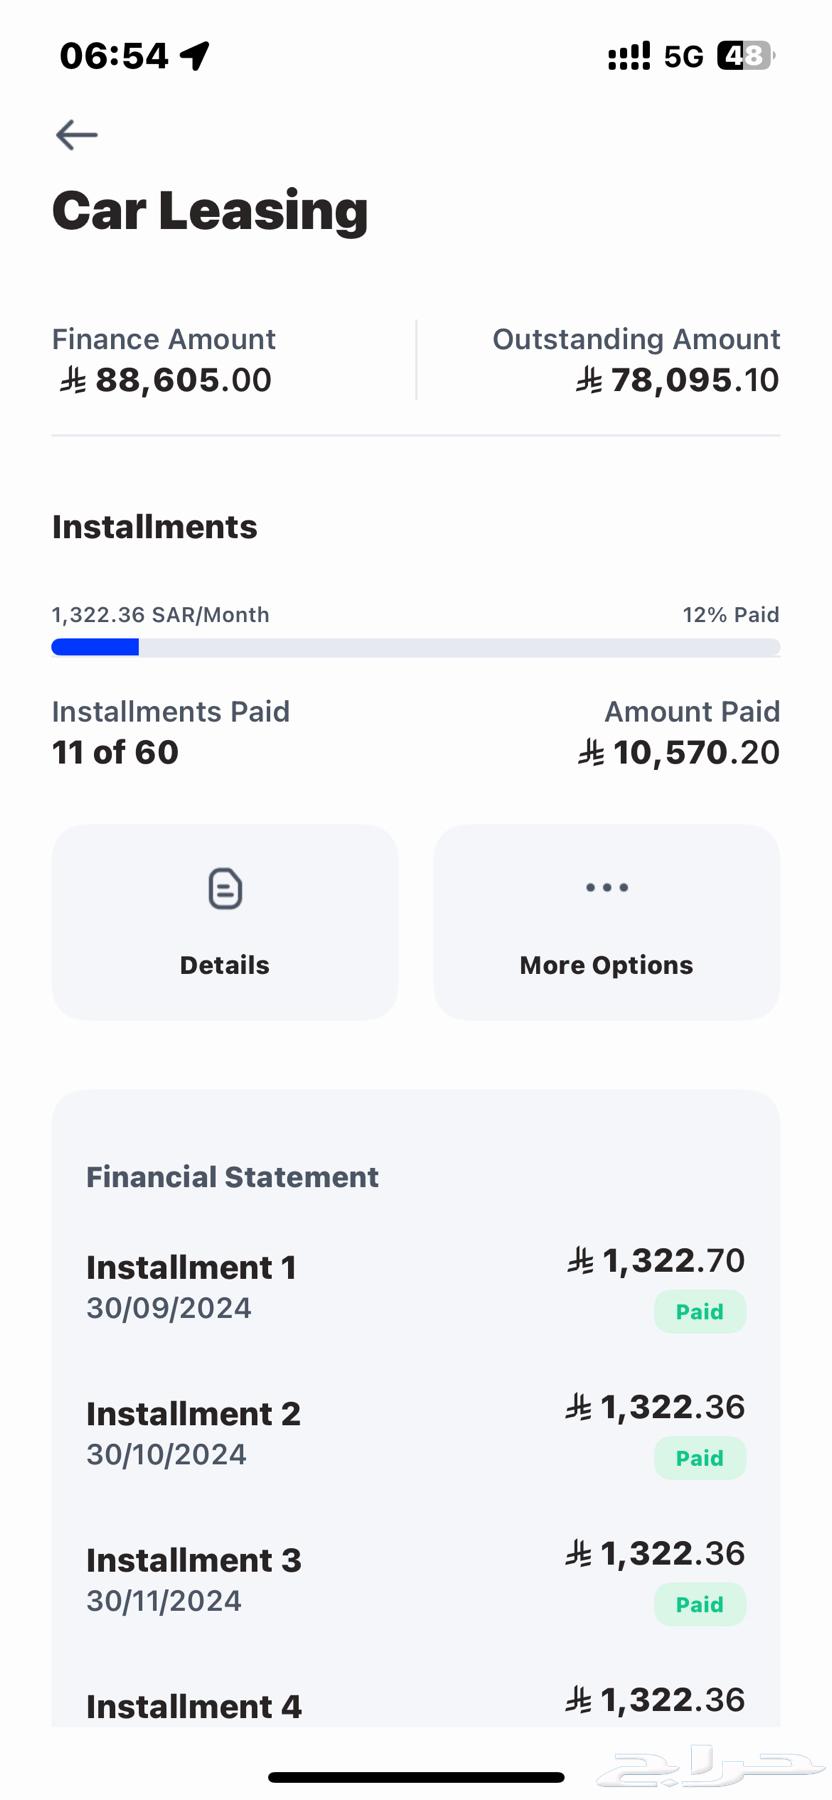Tap the Paid badge on Installment 1
Viewport: 832px width, 1800px height.
700,1312
